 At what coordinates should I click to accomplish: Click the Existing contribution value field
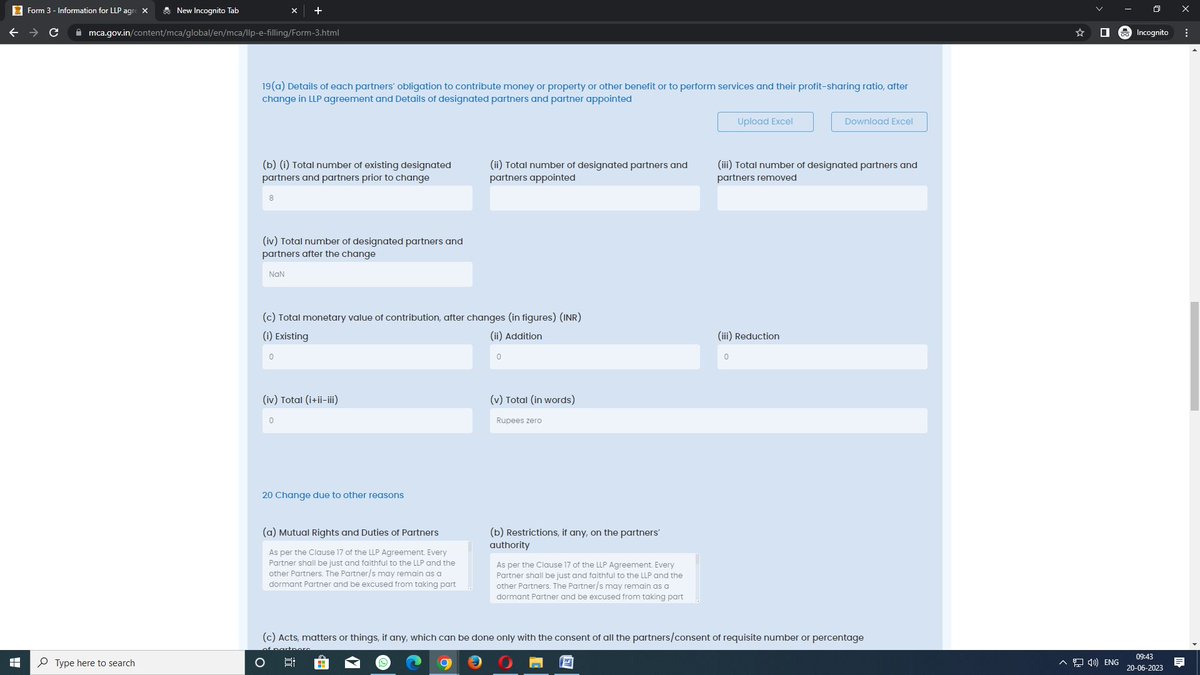coord(366,356)
